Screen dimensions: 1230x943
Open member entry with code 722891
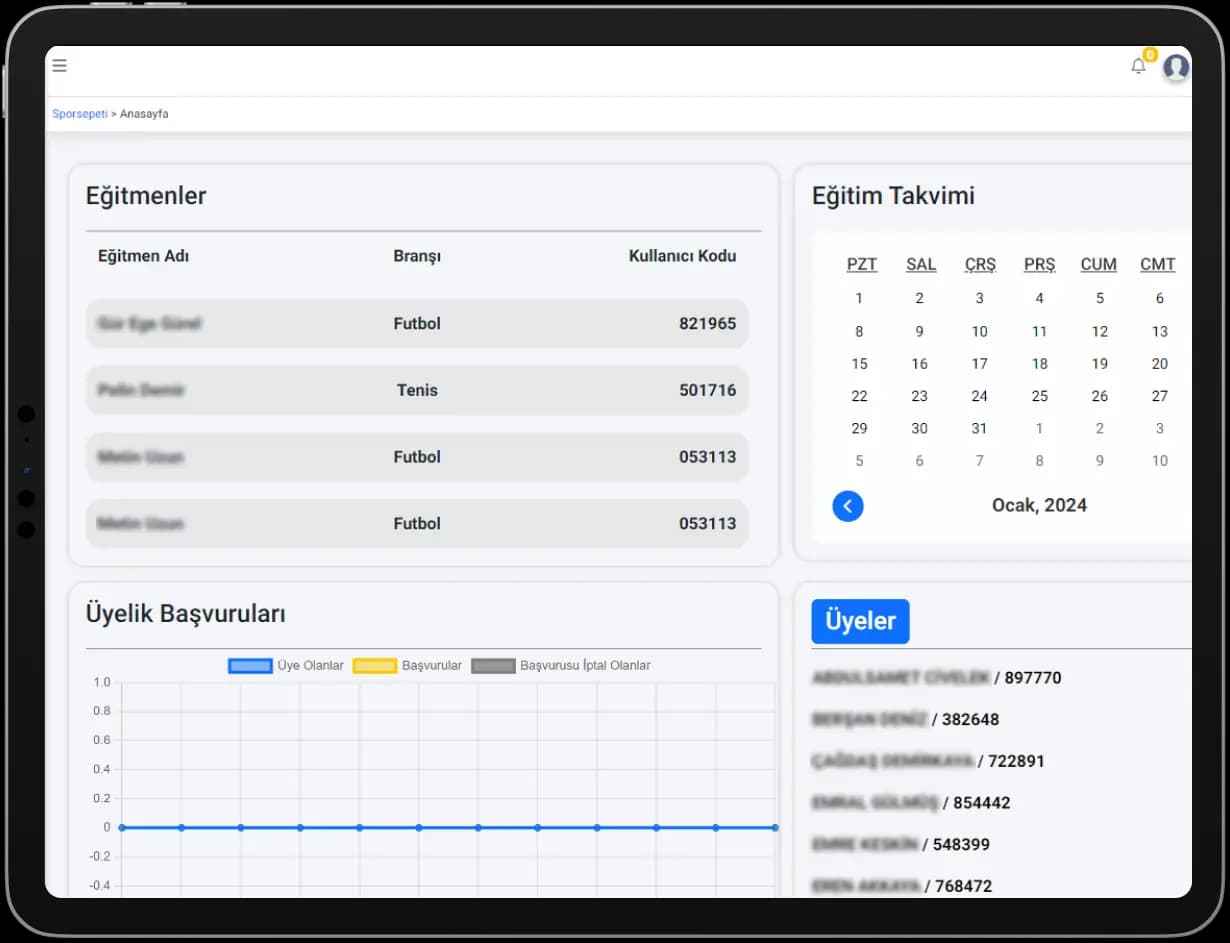point(928,761)
